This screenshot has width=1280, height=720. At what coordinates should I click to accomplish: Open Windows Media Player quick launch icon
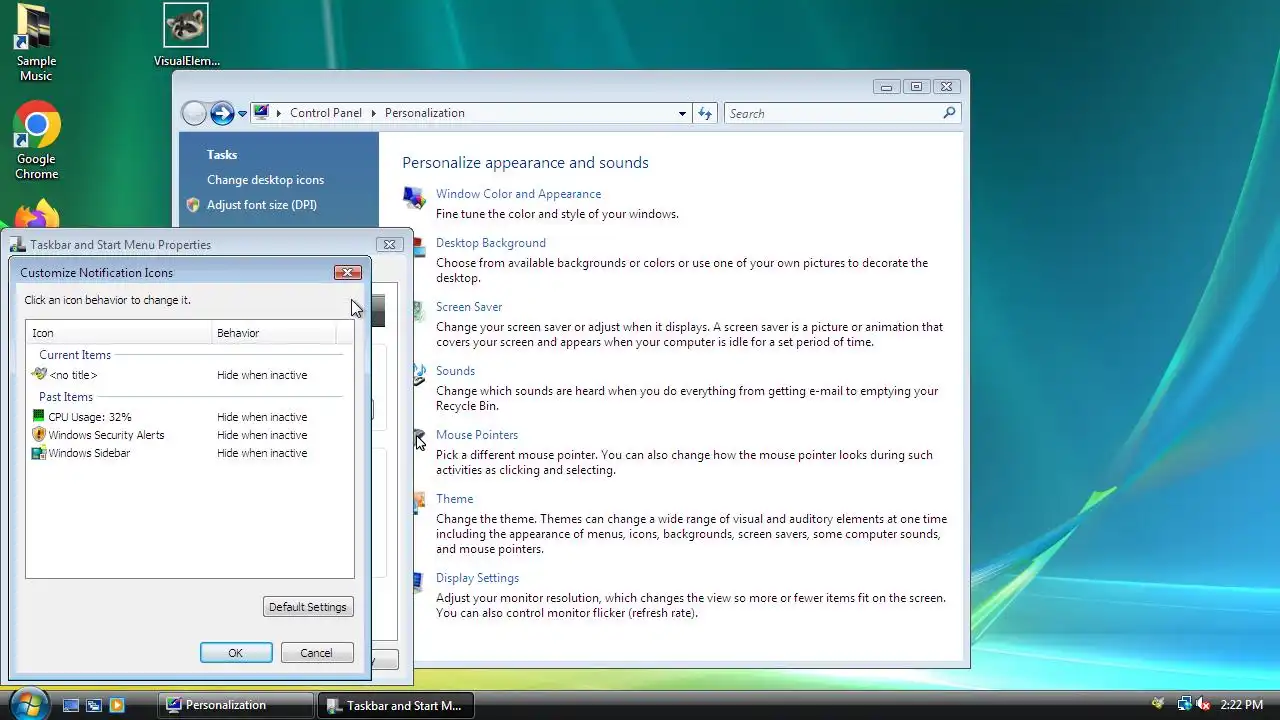tap(116, 705)
